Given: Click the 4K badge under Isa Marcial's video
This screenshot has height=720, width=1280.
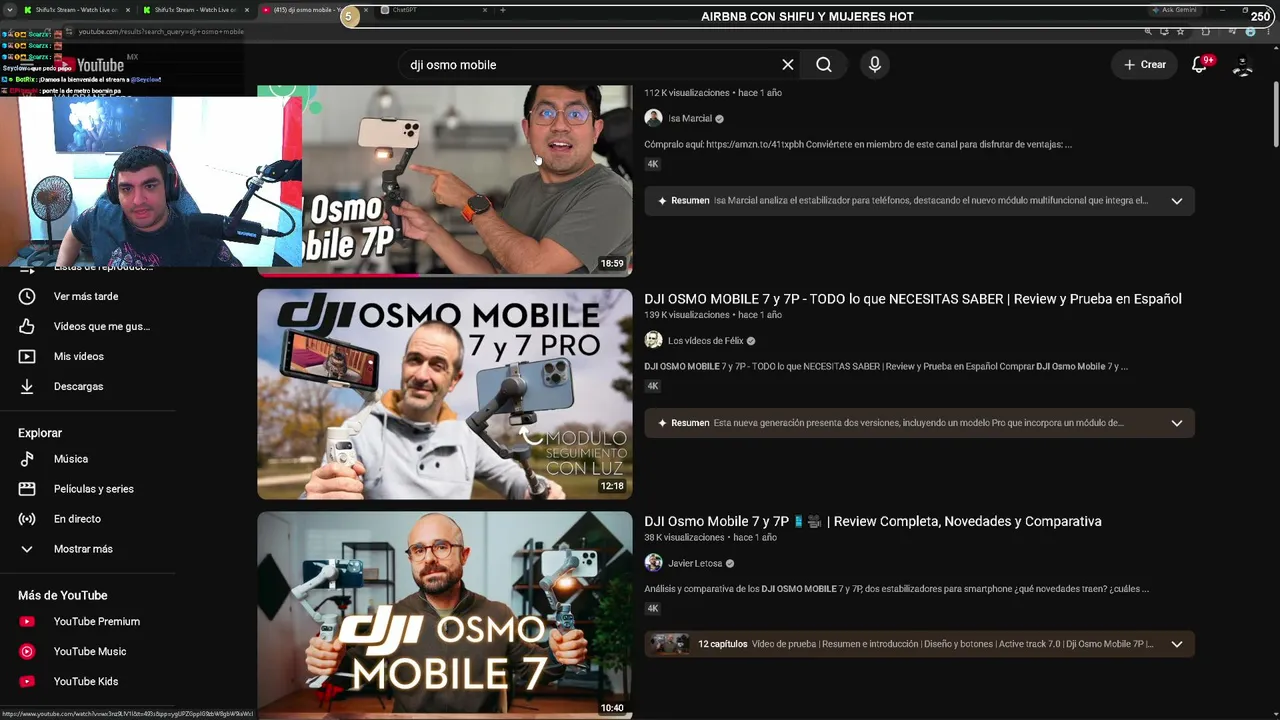Looking at the screenshot, I should 653,164.
